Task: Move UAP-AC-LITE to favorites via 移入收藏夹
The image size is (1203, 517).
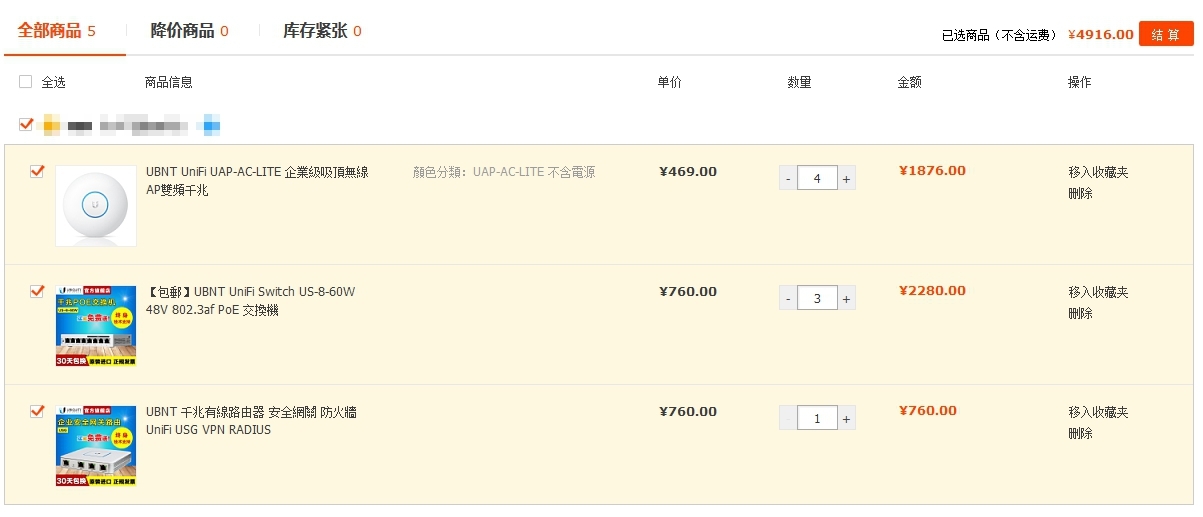Action: click(x=1098, y=172)
